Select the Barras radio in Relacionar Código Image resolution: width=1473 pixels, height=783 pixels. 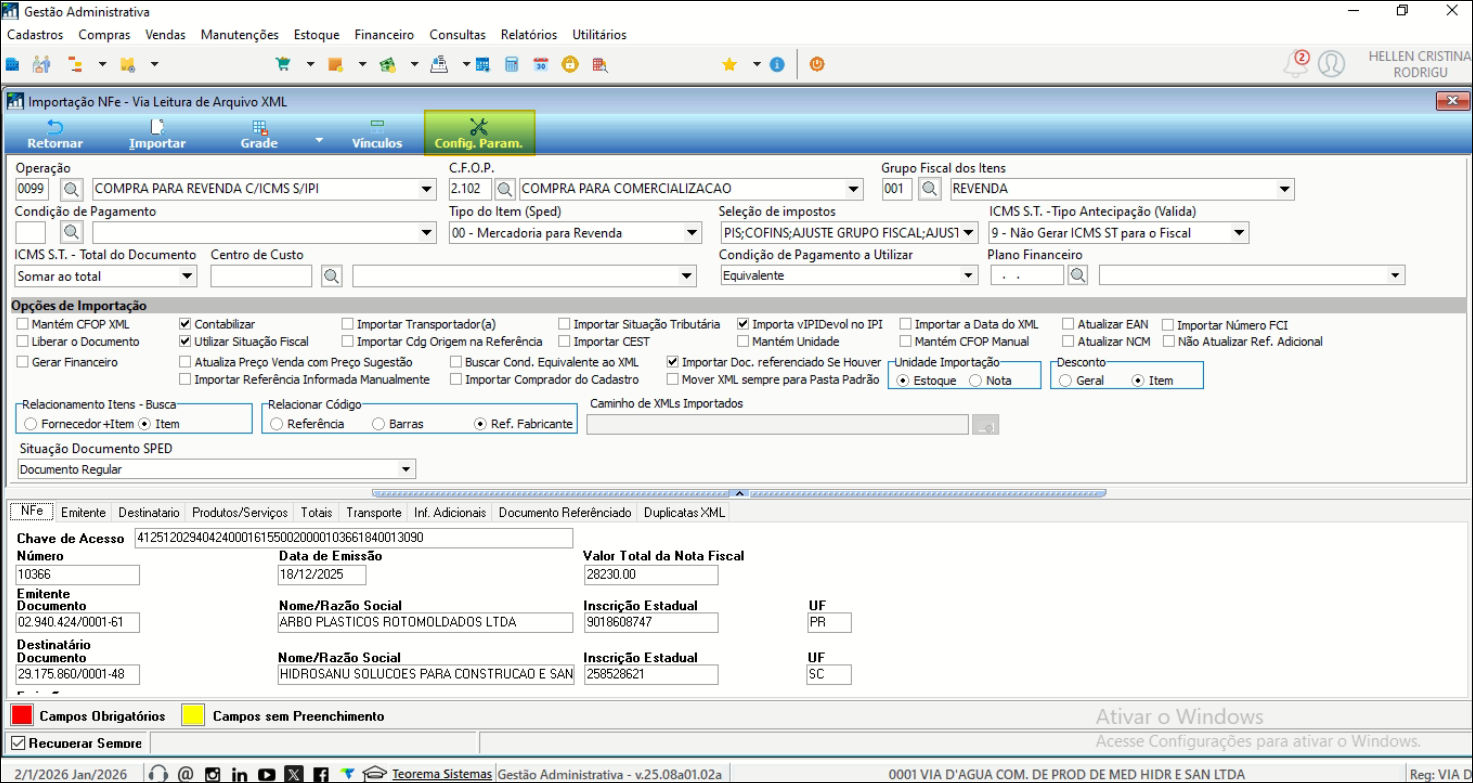(378, 424)
